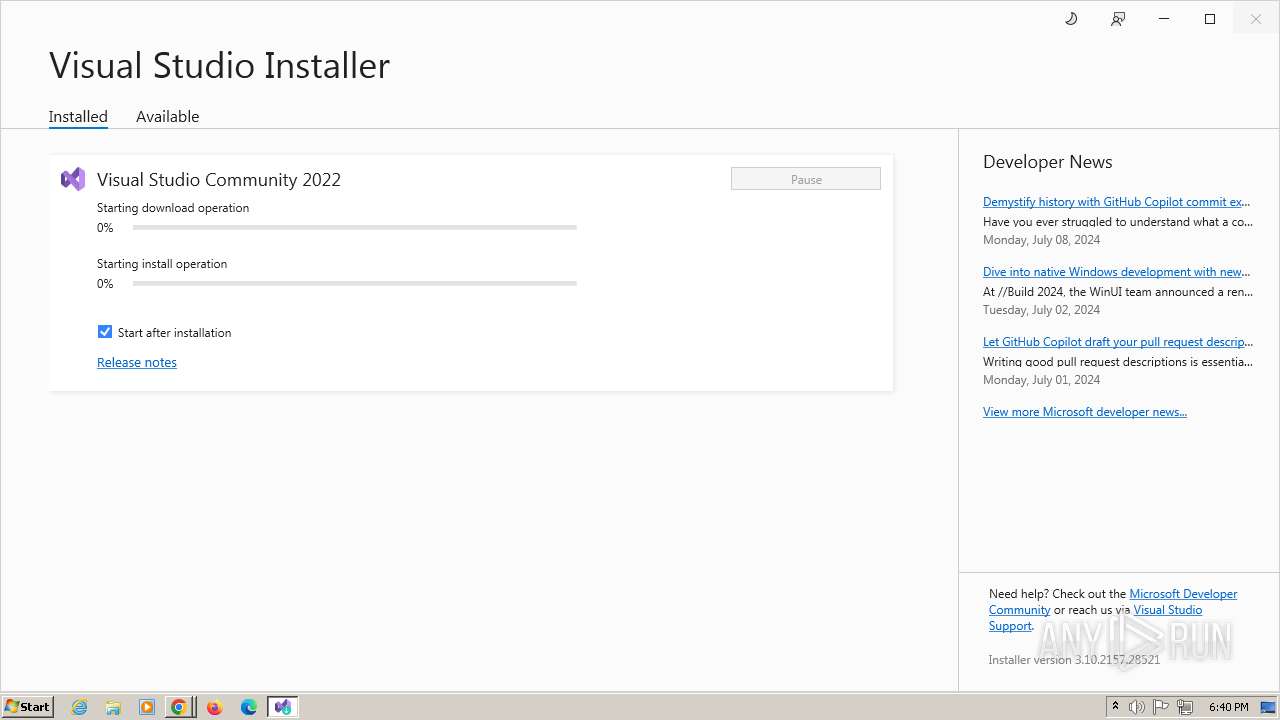Launch Microsoft Edge from the taskbar
This screenshot has height=720, width=1280.
tap(249, 707)
